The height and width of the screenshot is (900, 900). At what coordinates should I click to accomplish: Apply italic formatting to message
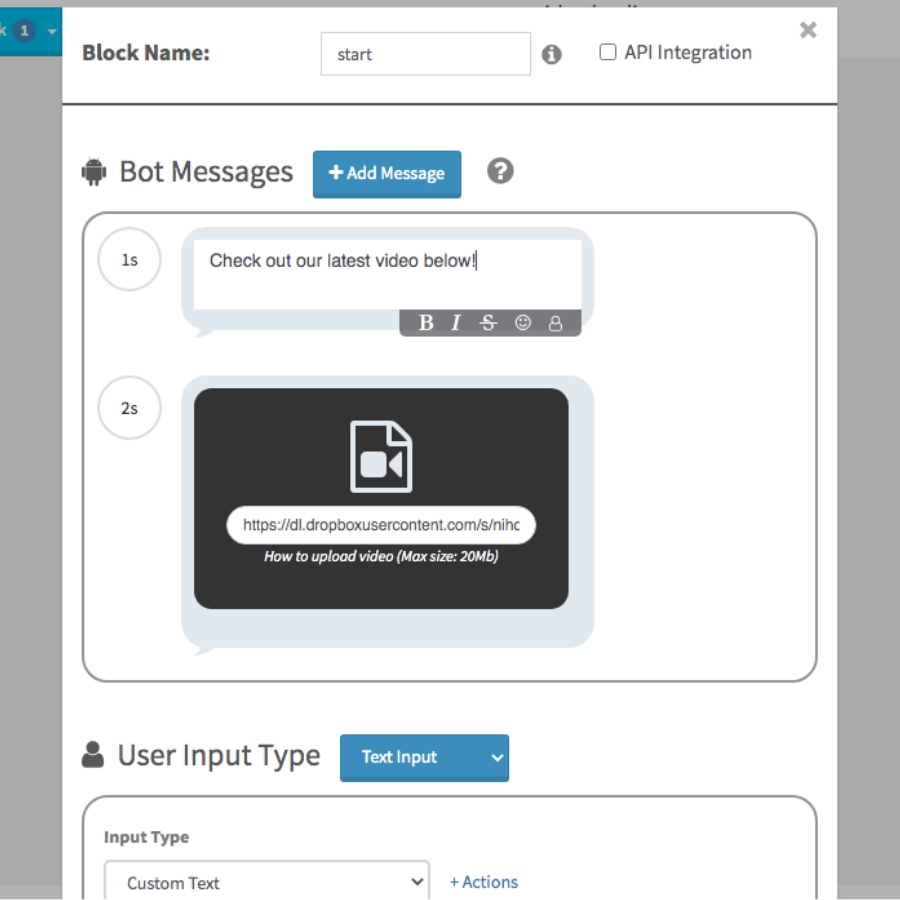pos(456,323)
